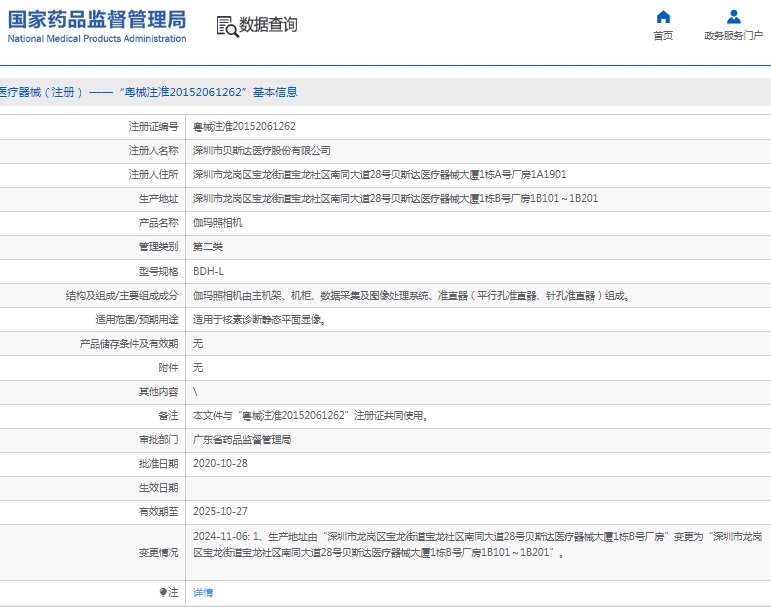Click production address value ending 1B101～1B201
The image size is (771, 613).
pyautogui.click(x=395, y=199)
